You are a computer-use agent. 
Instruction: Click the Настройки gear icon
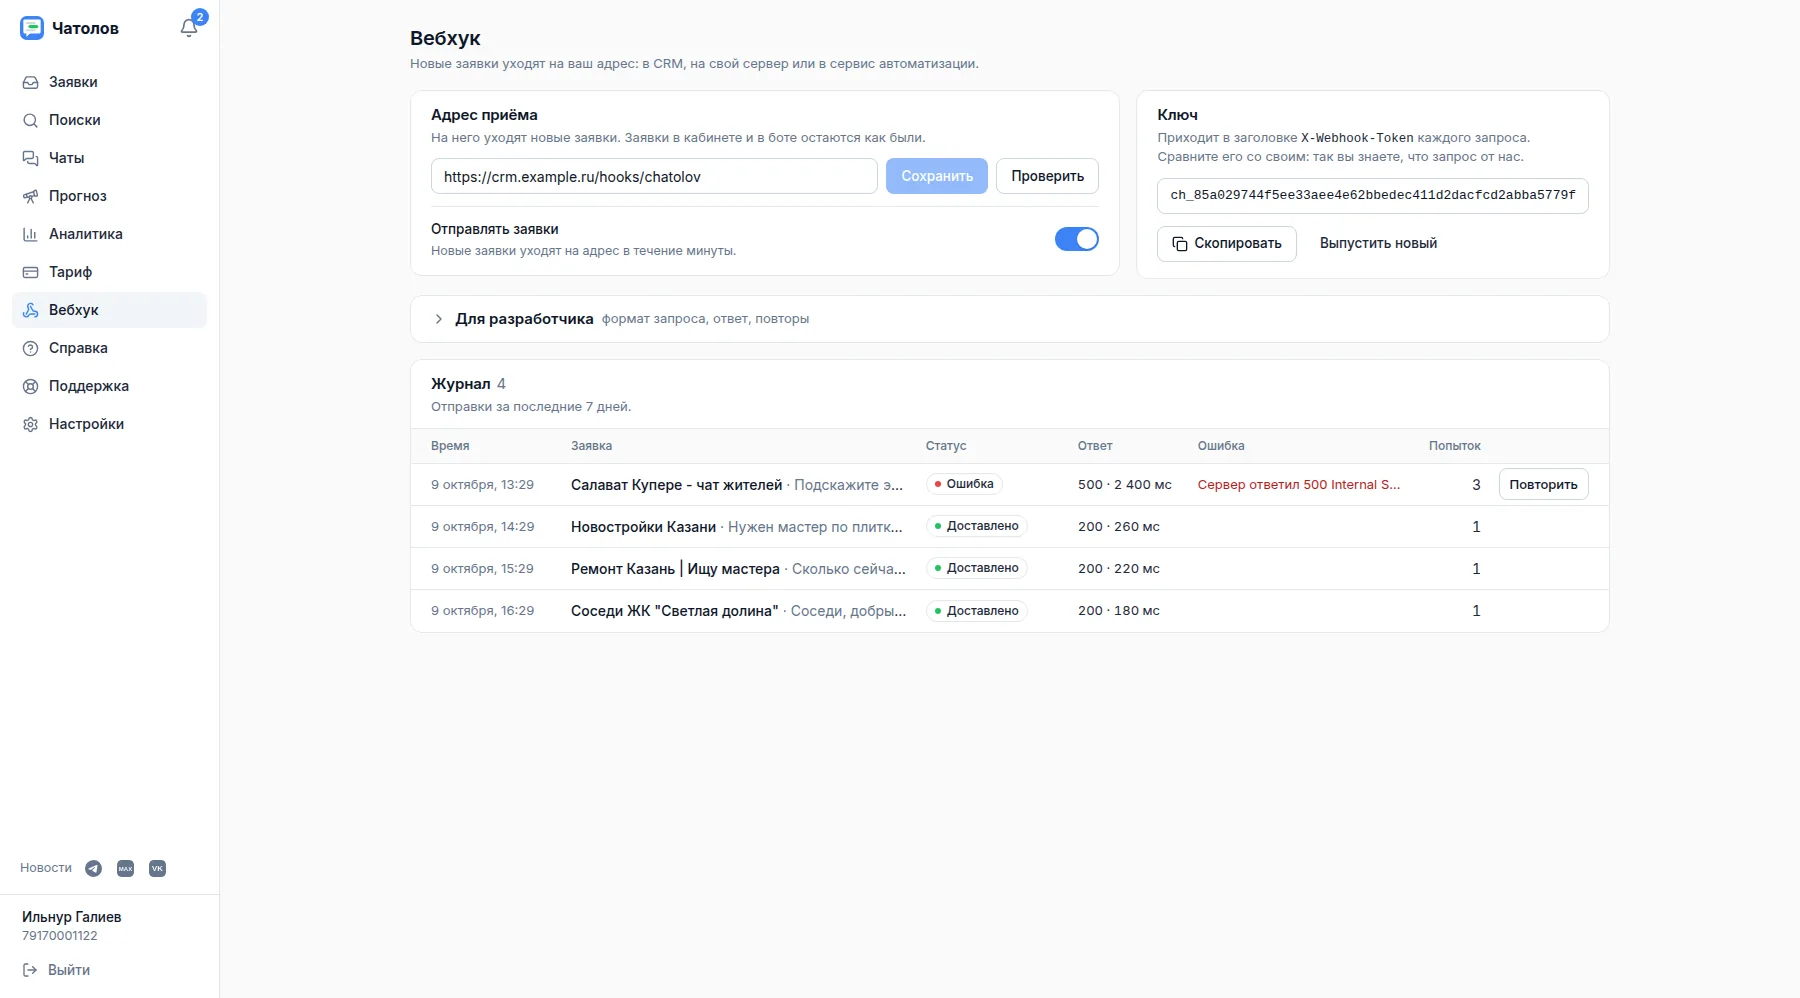coord(30,424)
